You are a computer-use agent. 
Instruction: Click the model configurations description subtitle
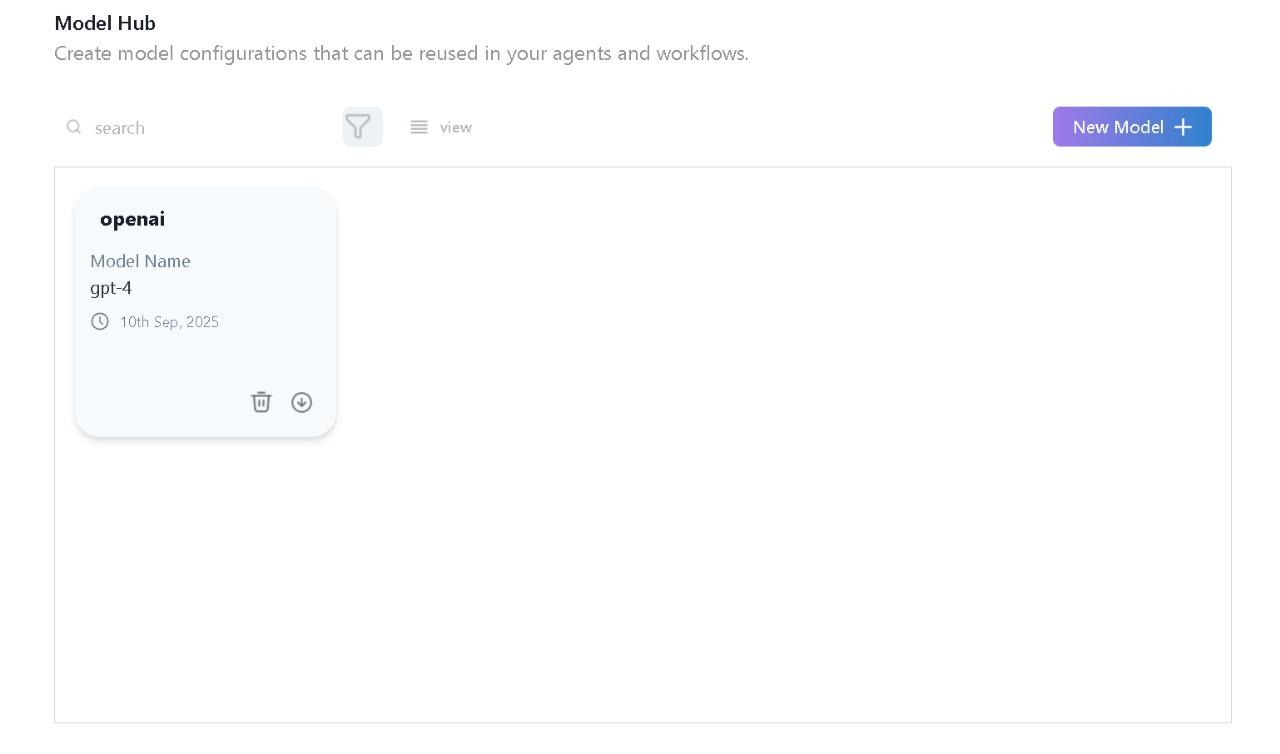pyautogui.click(x=401, y=53)
